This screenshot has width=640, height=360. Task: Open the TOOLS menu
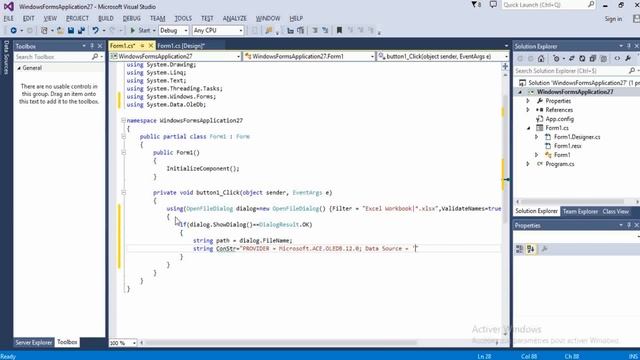[x=183, y=18]
